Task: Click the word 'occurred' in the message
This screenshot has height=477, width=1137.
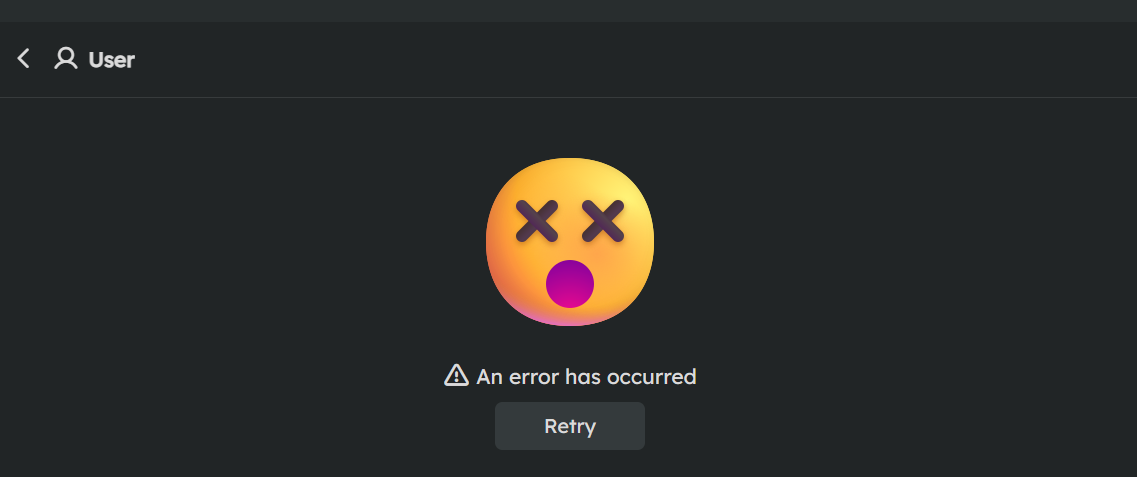Action: [650, 377]
